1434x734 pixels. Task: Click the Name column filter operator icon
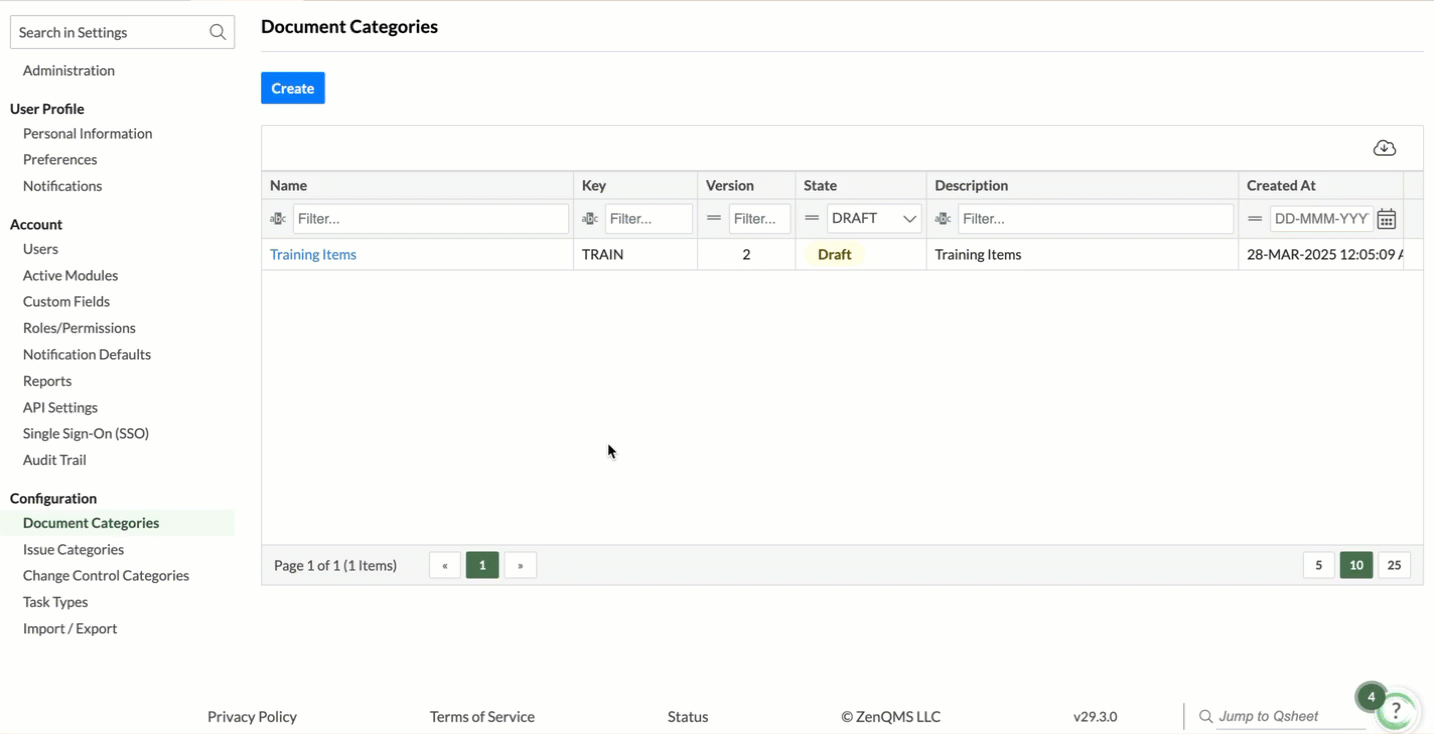click(278, 219)
